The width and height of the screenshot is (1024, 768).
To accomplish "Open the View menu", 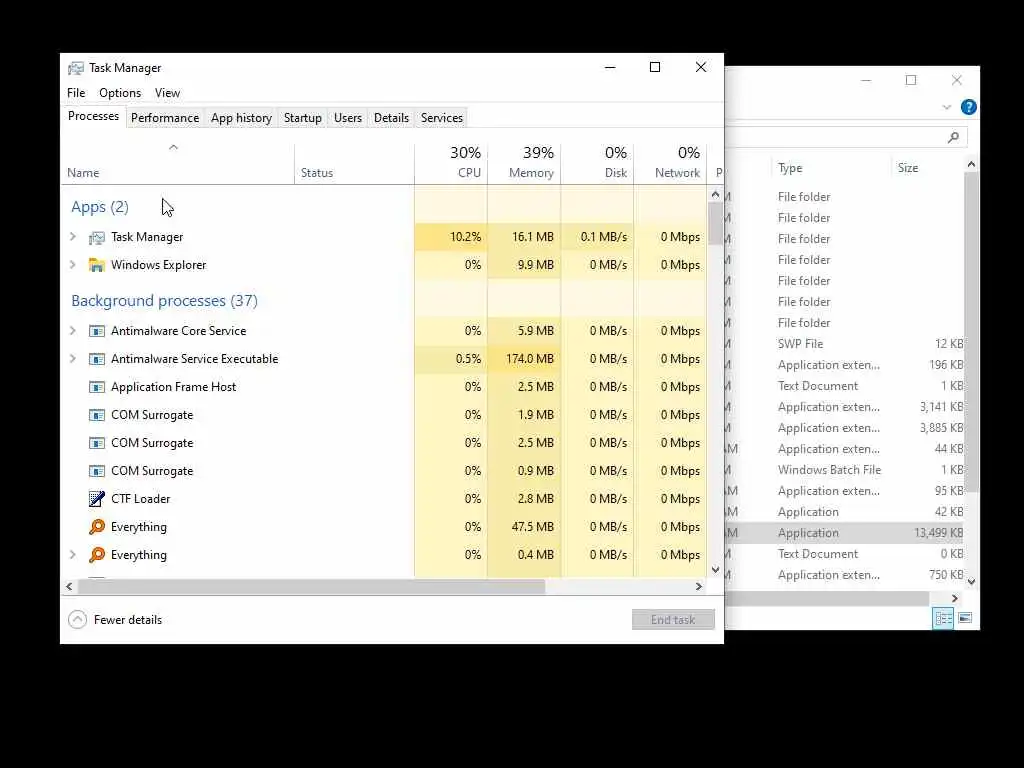I will coord(167,93).
